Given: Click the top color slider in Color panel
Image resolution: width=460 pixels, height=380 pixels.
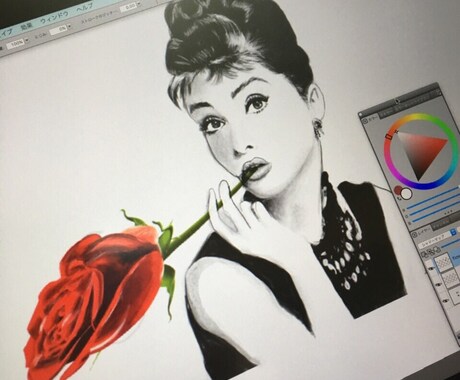Looking at the screenshot, I should click(x=433, y=198).
